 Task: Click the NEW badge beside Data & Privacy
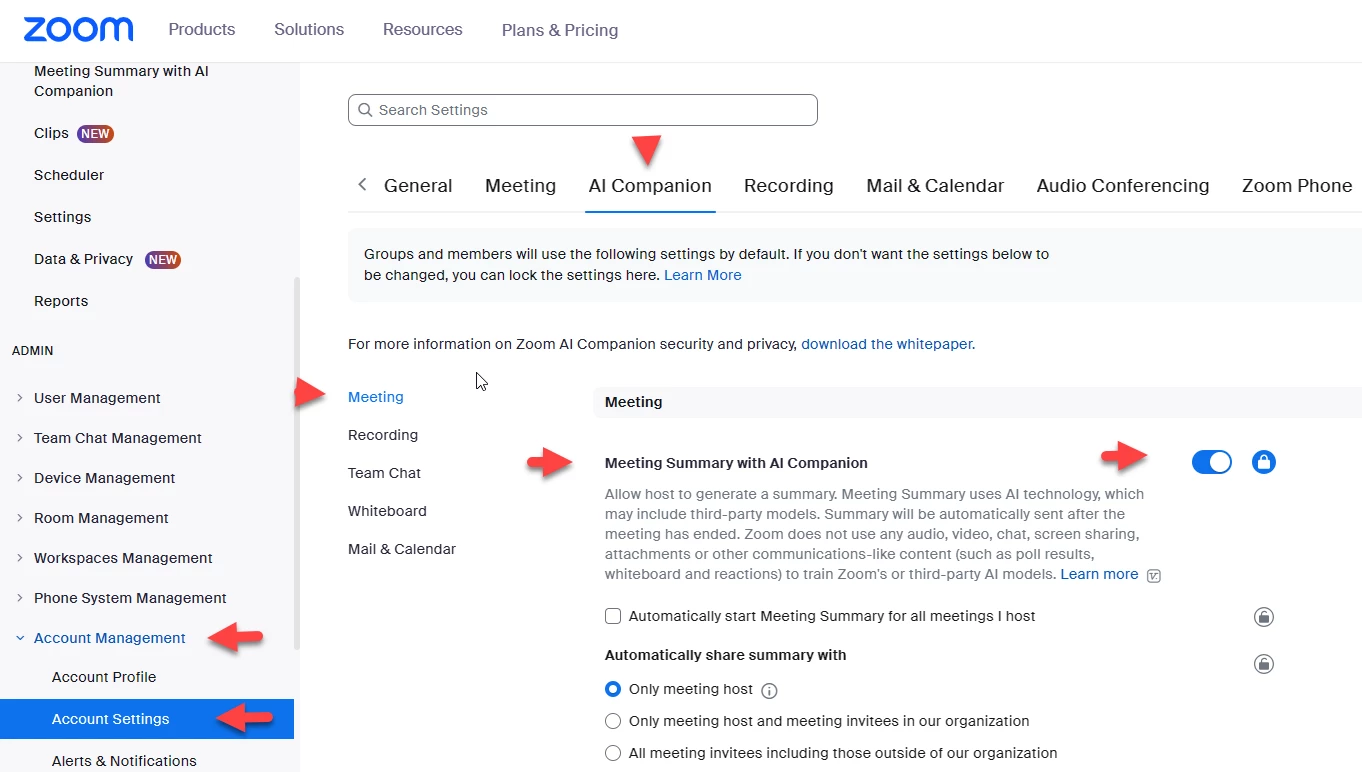tap(163, 259)
